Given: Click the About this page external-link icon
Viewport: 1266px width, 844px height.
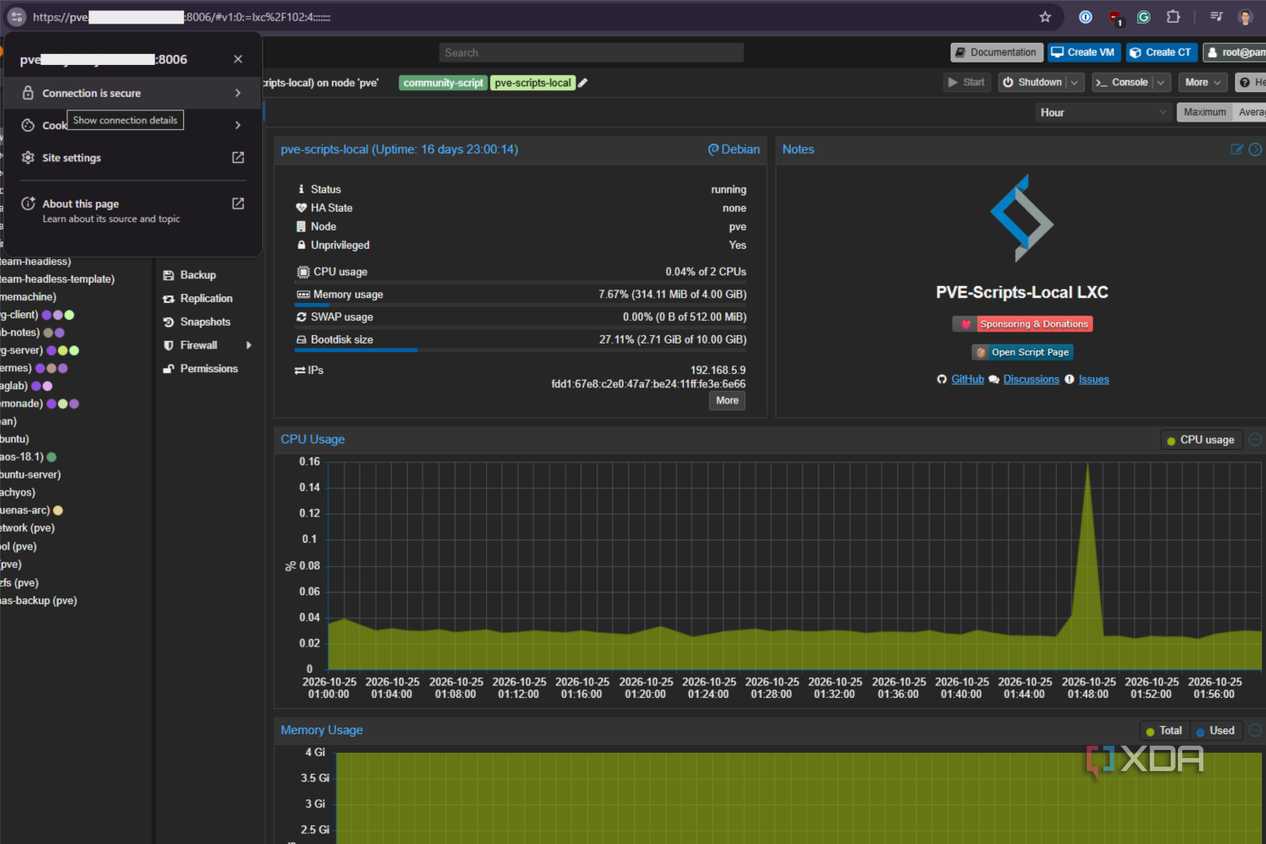Looking at the screenshot, I should tap(238, 203).
